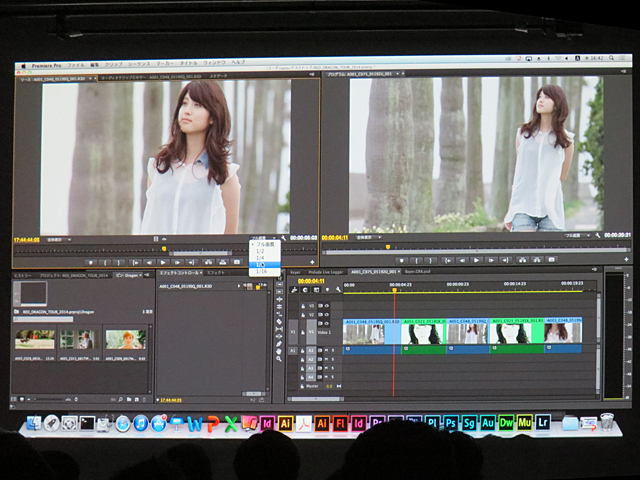Open Photoshop from the Dock
Image resolution: width=640 pixels, height=480 pixels.
(450, 423)
